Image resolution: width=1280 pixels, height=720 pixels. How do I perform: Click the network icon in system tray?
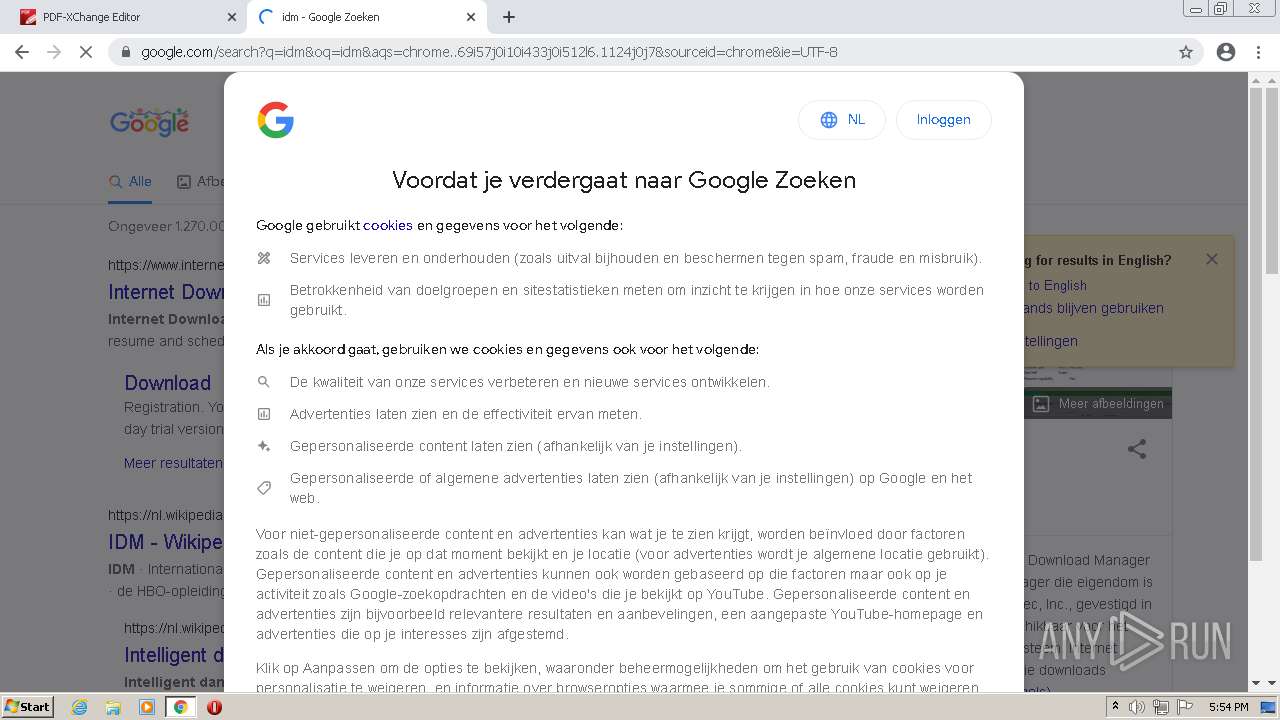tap(1160, 707)
